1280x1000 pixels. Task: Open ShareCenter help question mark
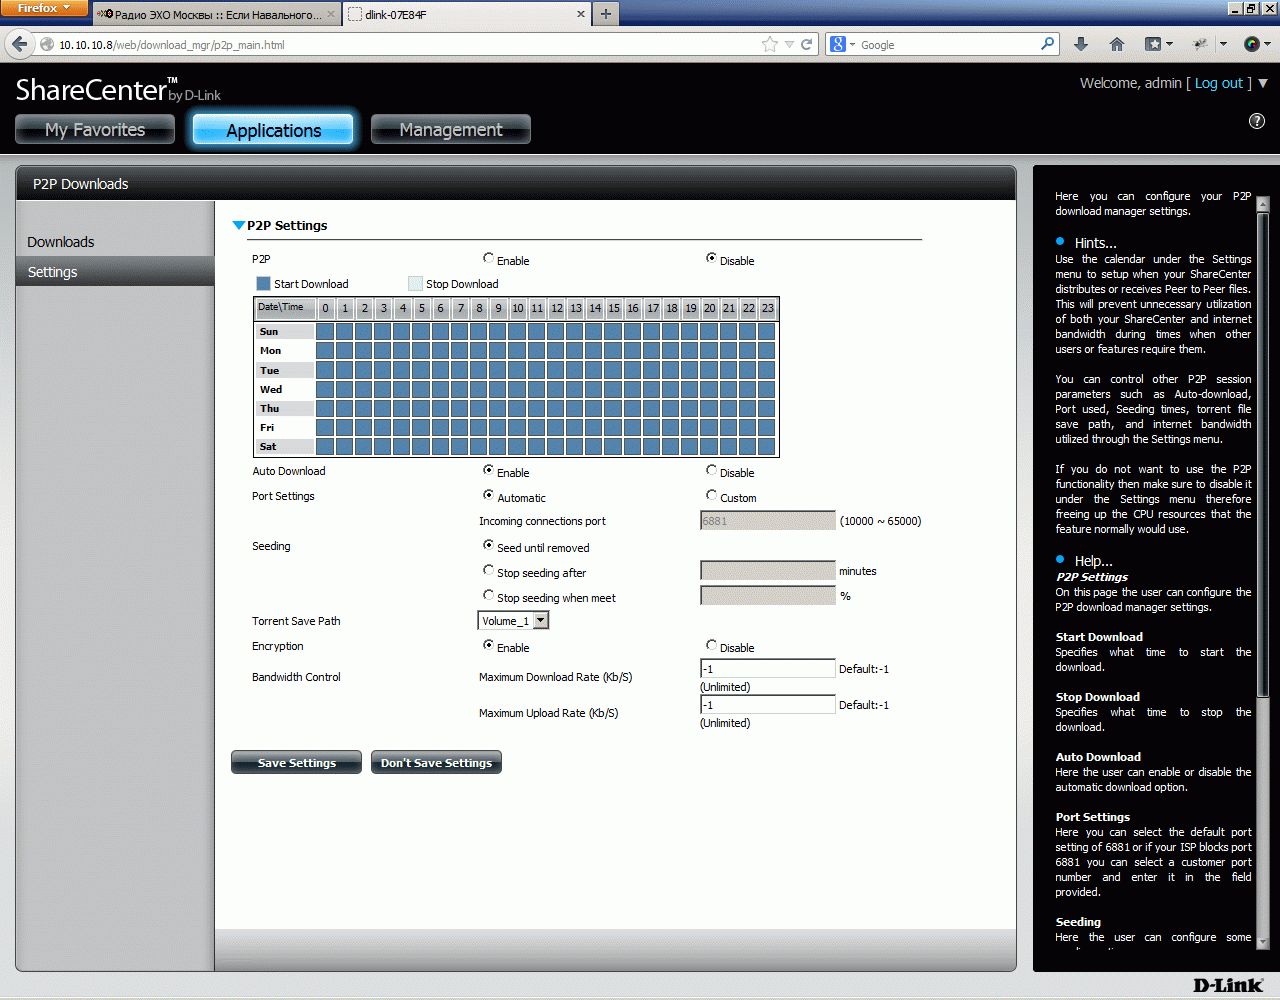point(1257,121)
